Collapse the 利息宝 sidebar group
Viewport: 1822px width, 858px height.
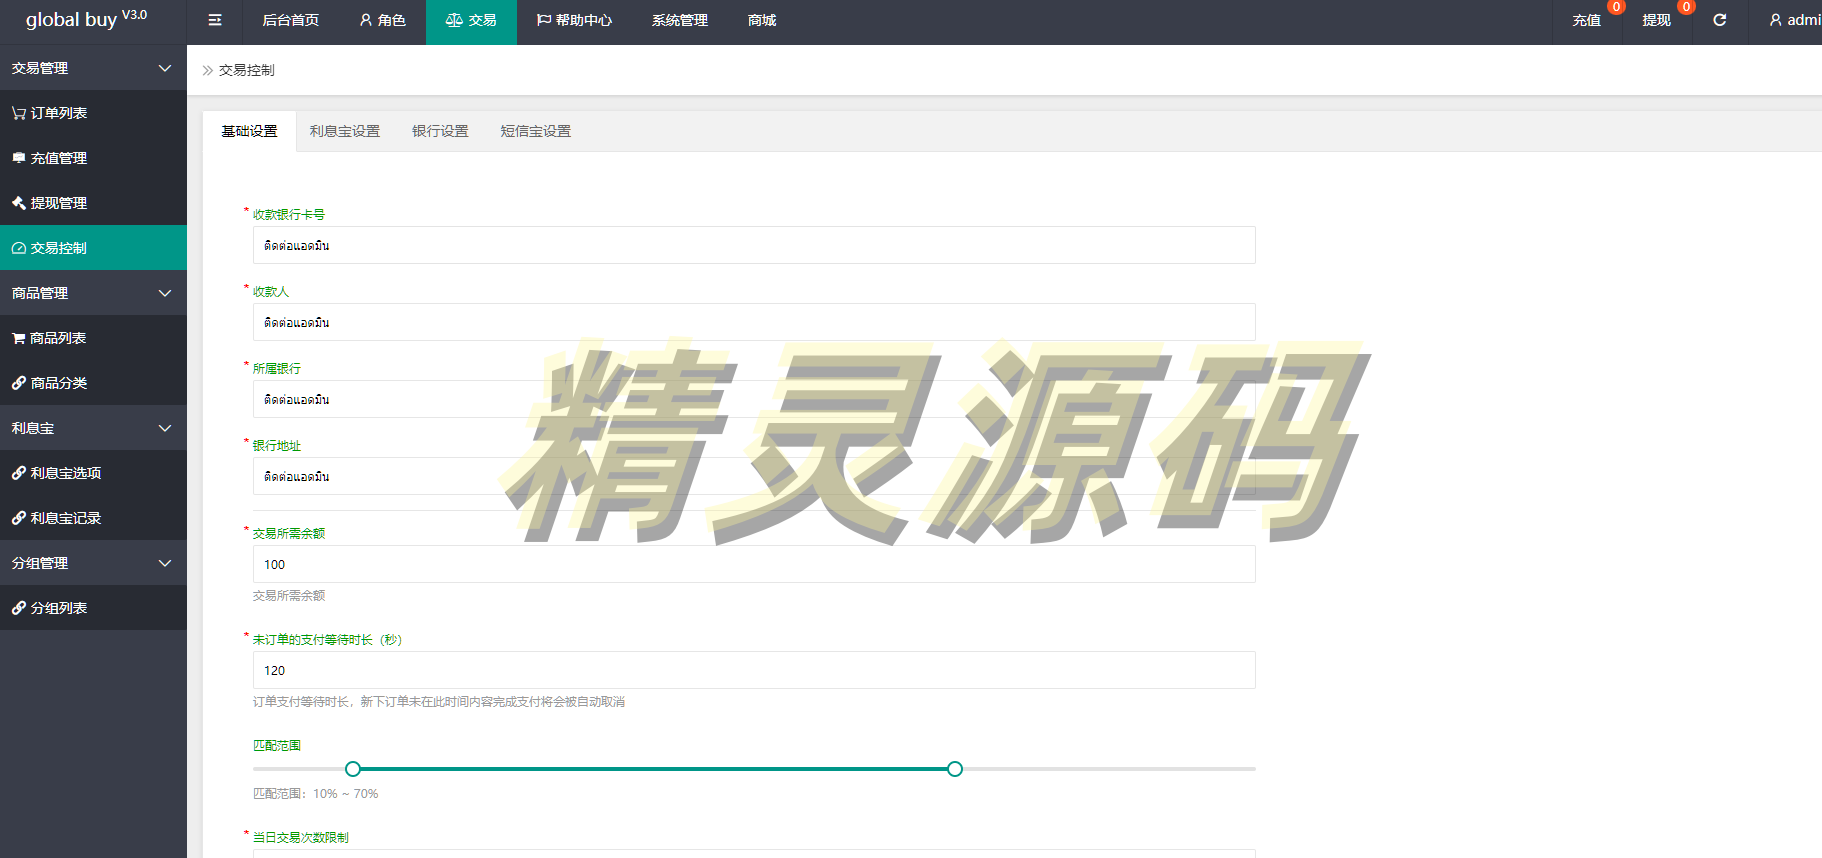[93, 428]
